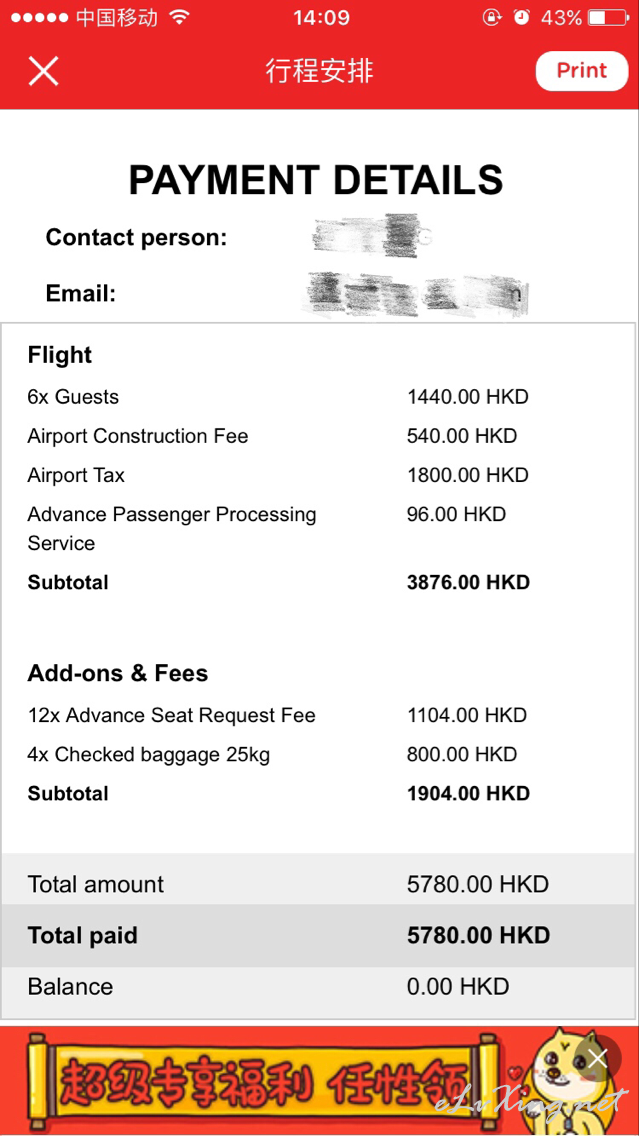Tap the Flight subtotal 3876.00 HKD
This screenshot has height=1136, width=639.
[x=468, y=582]
